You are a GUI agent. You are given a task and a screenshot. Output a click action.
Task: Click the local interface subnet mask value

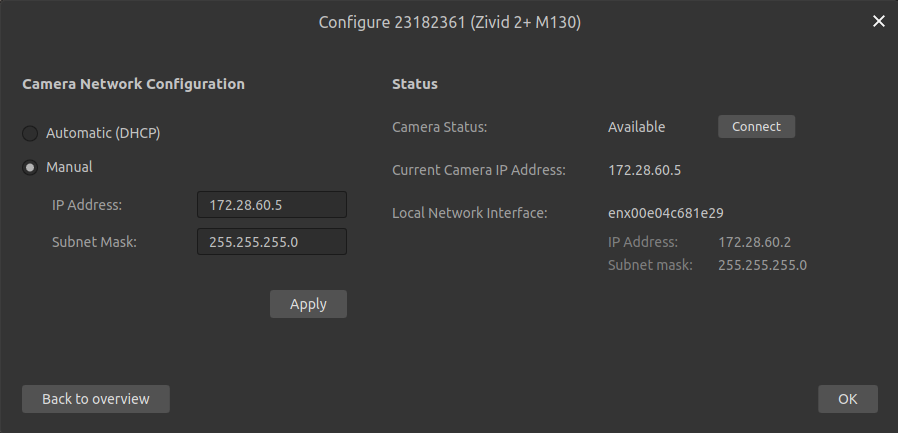(762, 265)
